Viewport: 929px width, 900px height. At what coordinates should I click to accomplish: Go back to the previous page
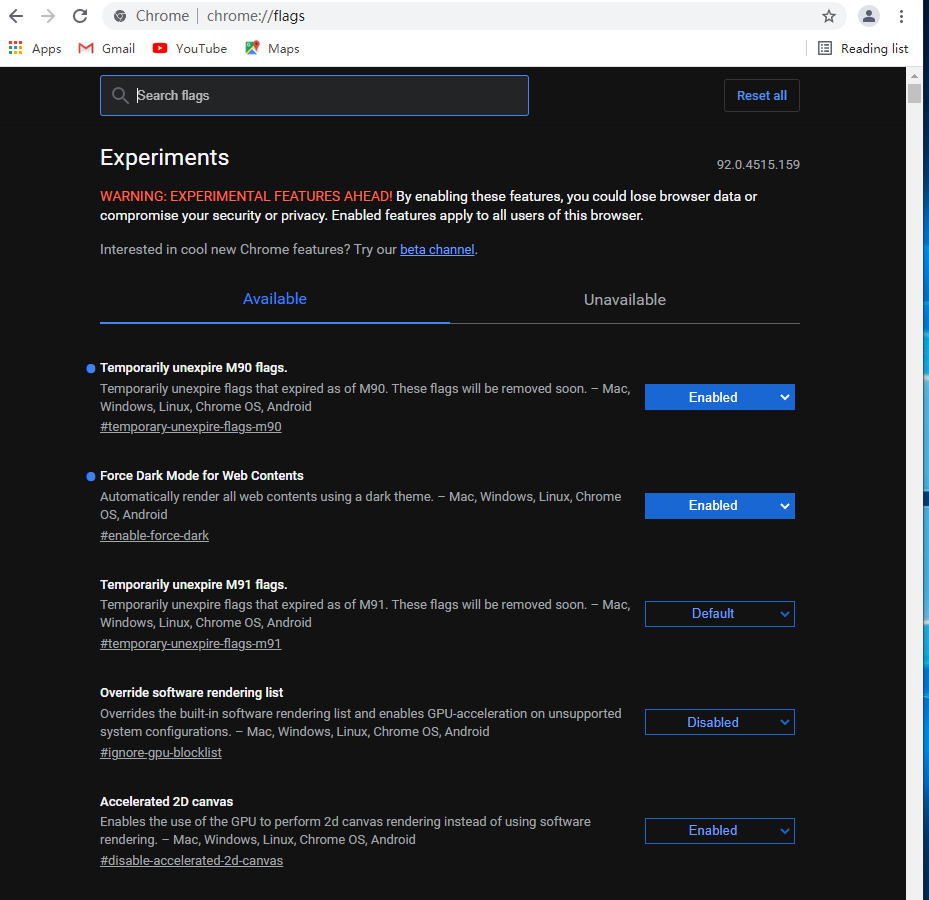point(16,16)
